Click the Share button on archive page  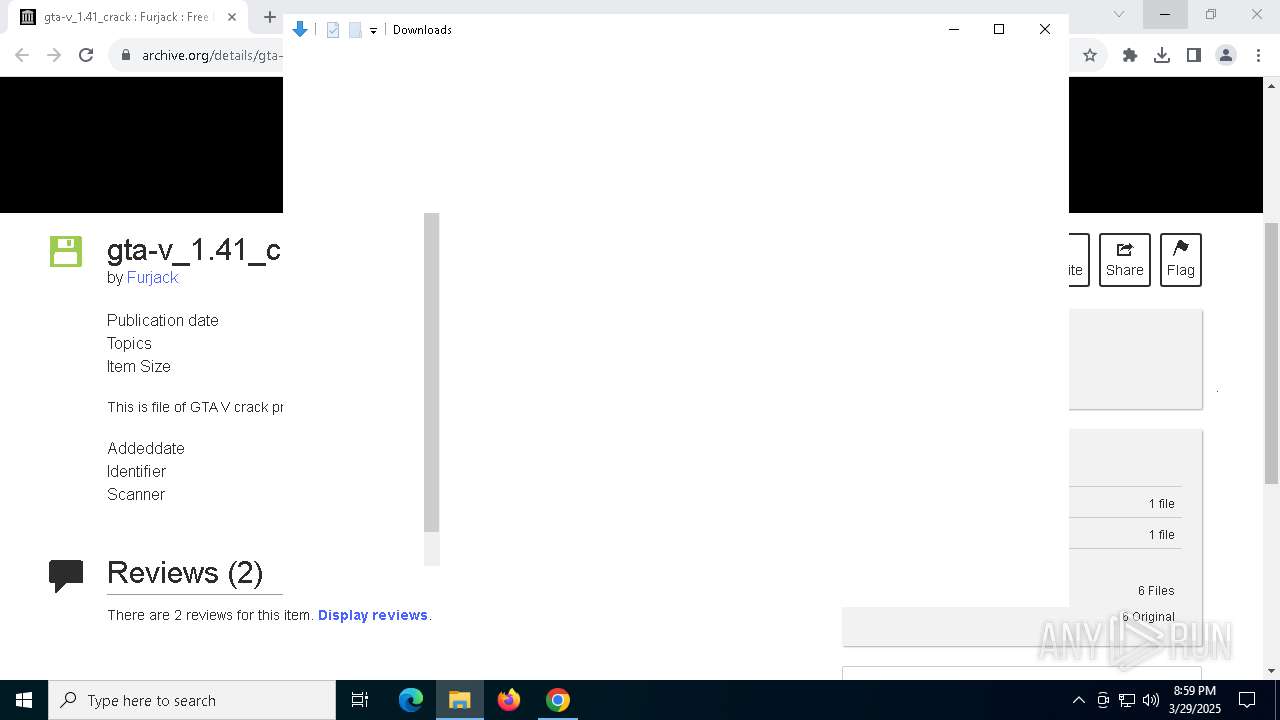coord(1125,260)
